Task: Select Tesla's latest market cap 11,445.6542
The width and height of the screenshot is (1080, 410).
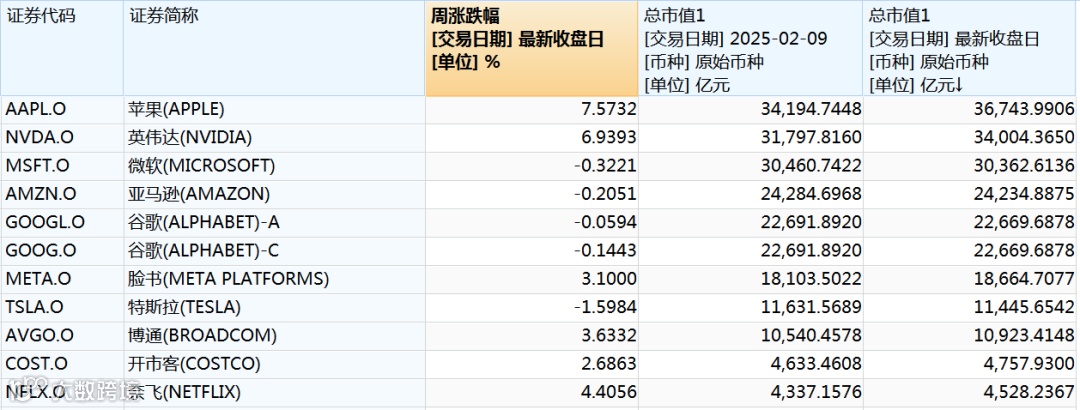Action: click(971, 307)
